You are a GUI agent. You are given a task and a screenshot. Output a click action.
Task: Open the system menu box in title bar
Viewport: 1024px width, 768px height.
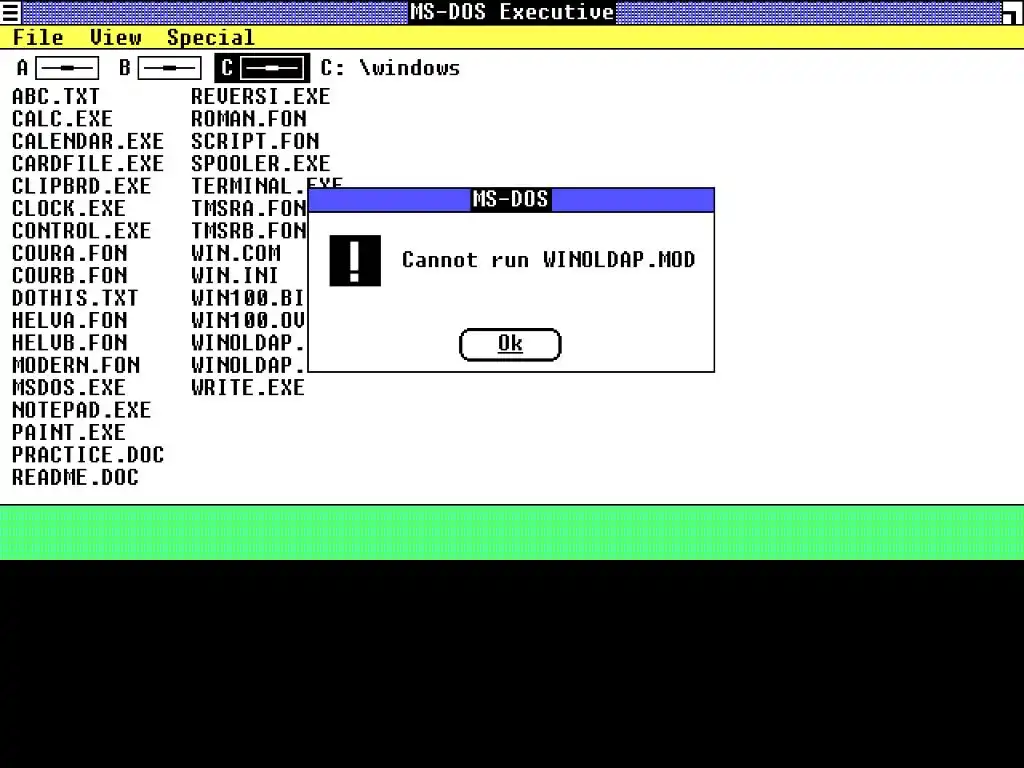click(10, 12)
